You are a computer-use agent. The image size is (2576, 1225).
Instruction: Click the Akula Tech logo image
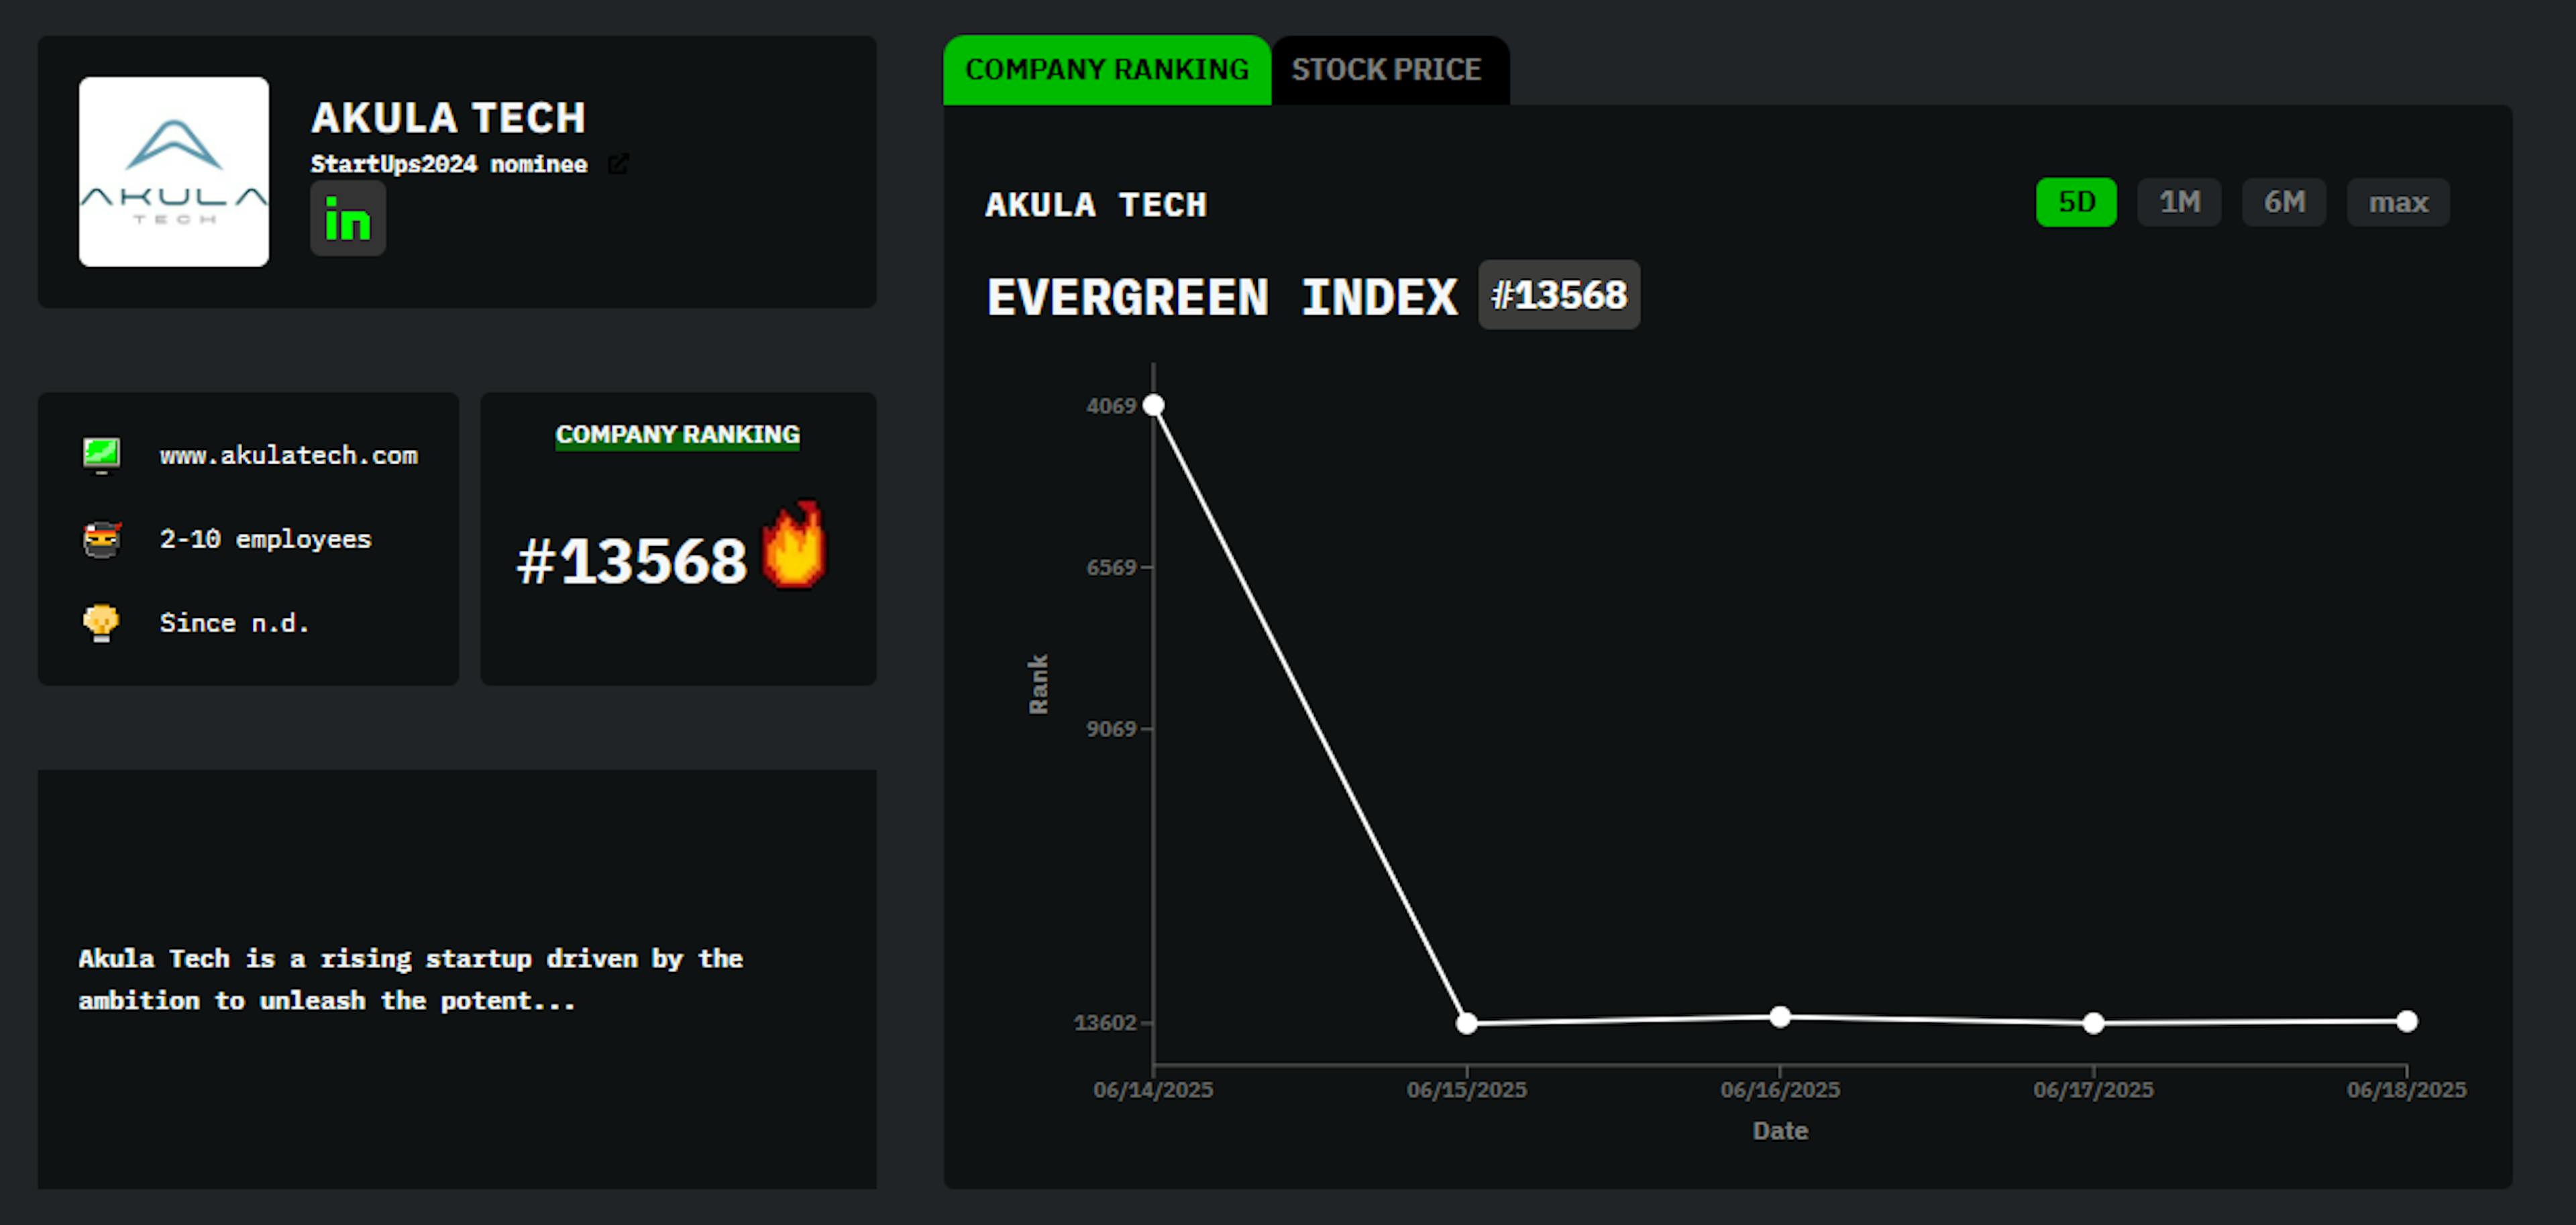[x=174, y=171]
